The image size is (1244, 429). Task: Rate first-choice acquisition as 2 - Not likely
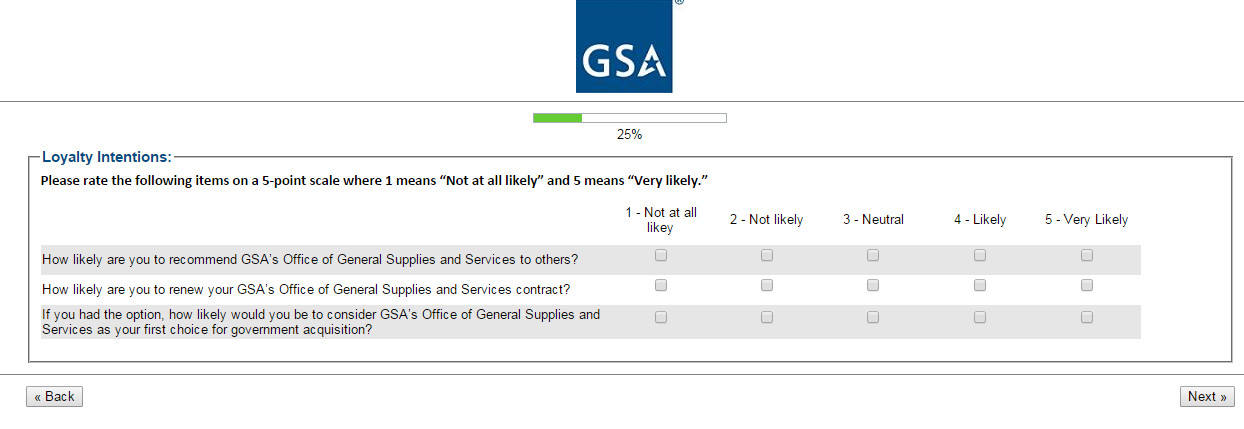click(767, 317)
